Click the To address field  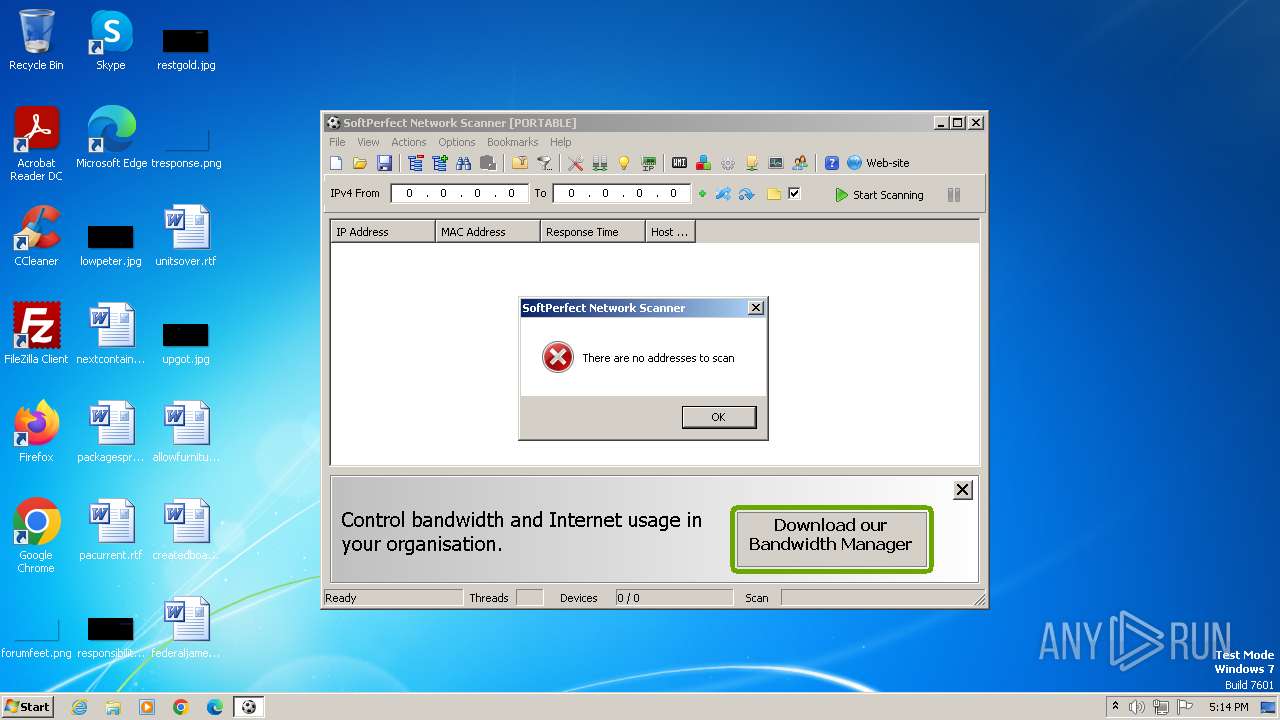(622, 194)
